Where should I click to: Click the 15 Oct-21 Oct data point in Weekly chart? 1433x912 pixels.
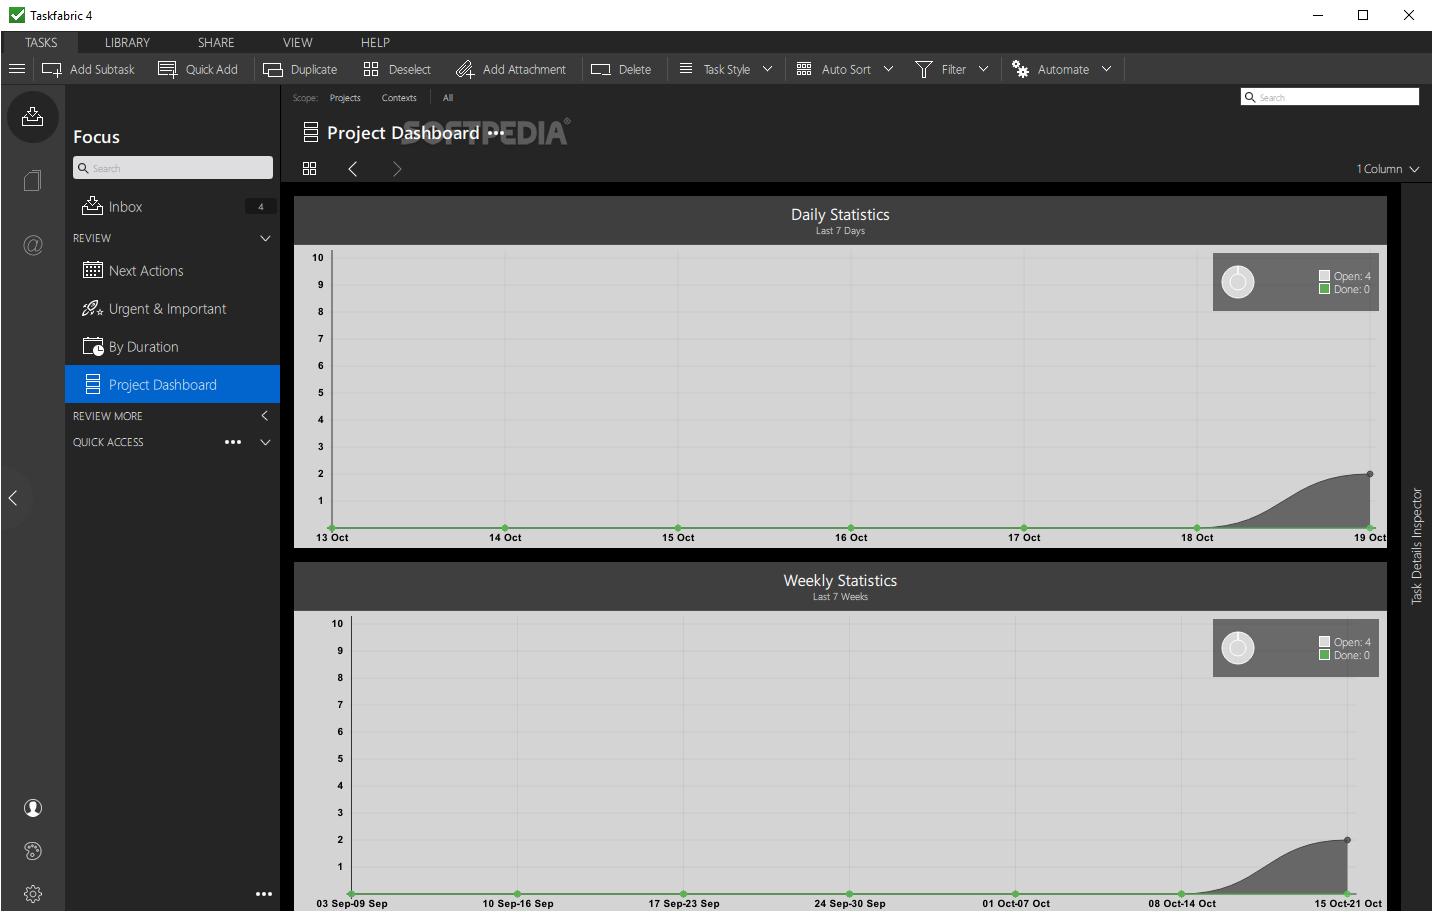click(x=1347, y=840)
